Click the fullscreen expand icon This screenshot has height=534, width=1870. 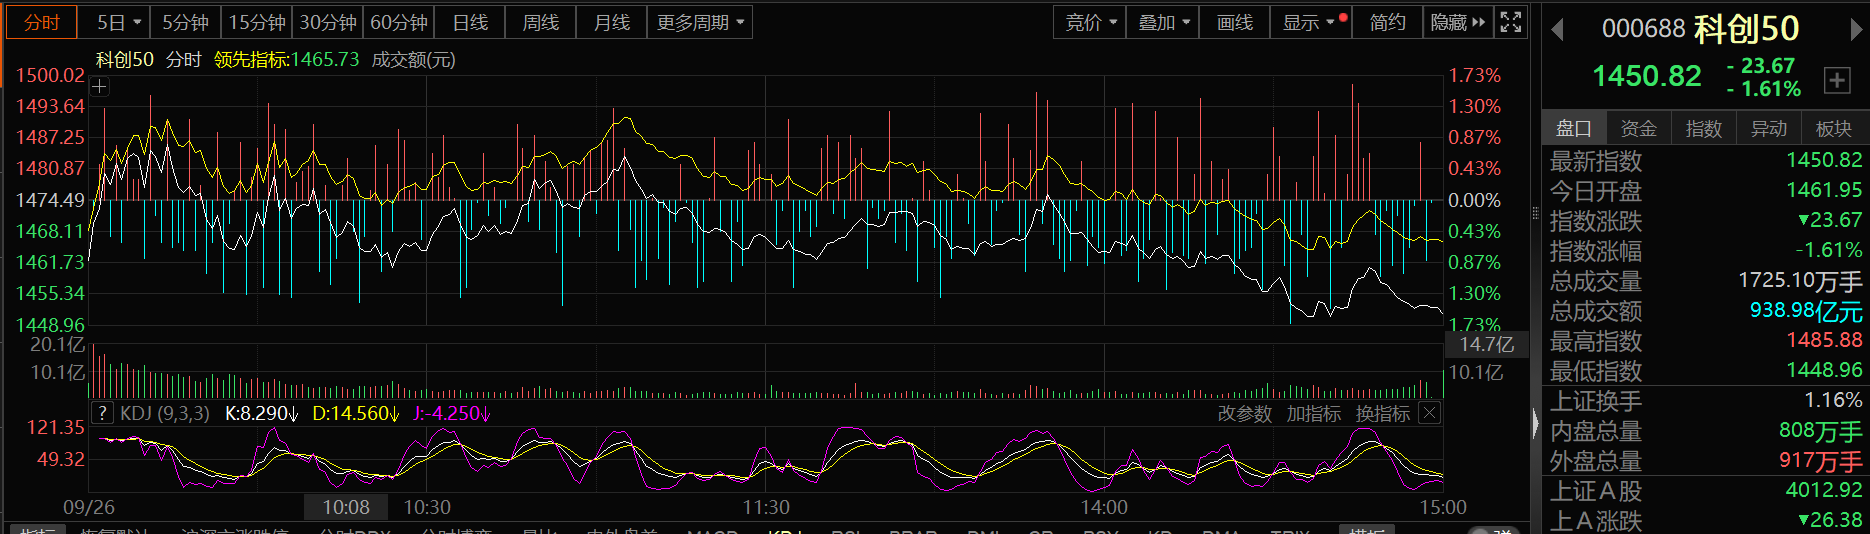tap(1511, 22)
